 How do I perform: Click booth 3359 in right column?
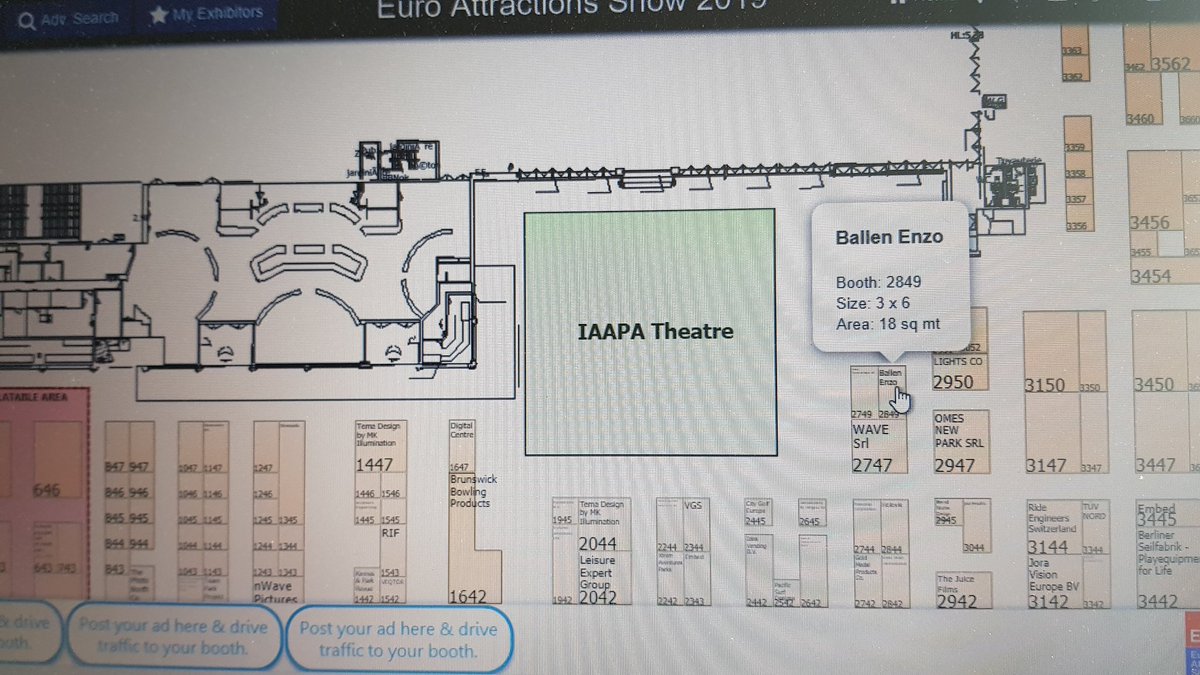(x=1076, y=135)
